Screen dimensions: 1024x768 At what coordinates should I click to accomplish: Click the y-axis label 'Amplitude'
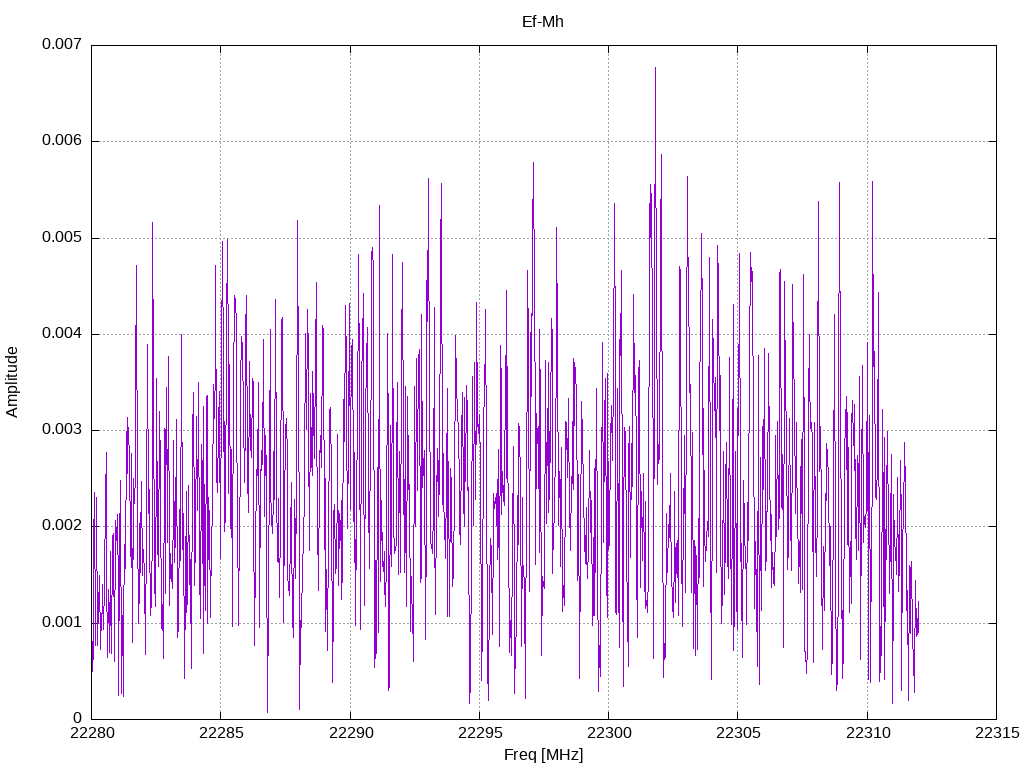pos(12,382)
